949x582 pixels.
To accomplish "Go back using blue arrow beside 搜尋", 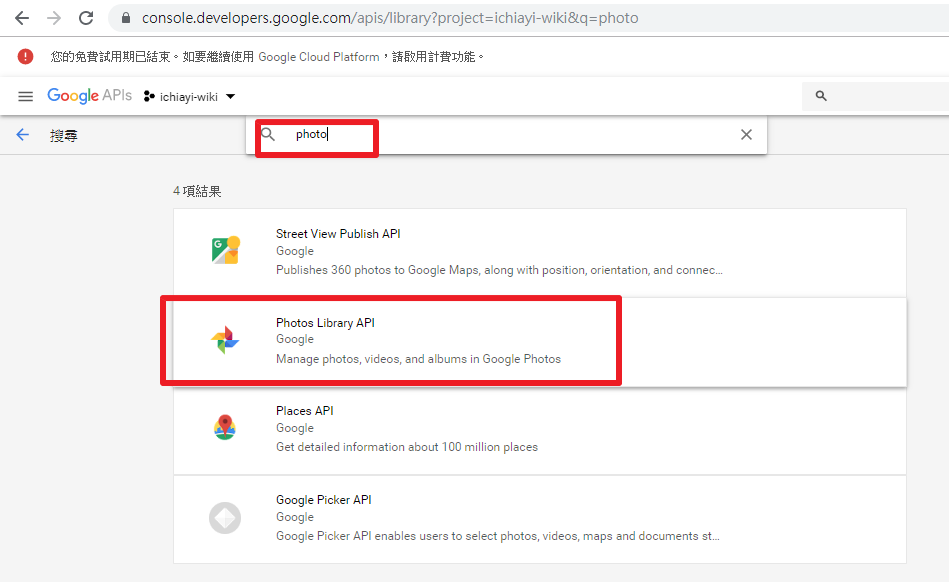I will click(22, 134).
